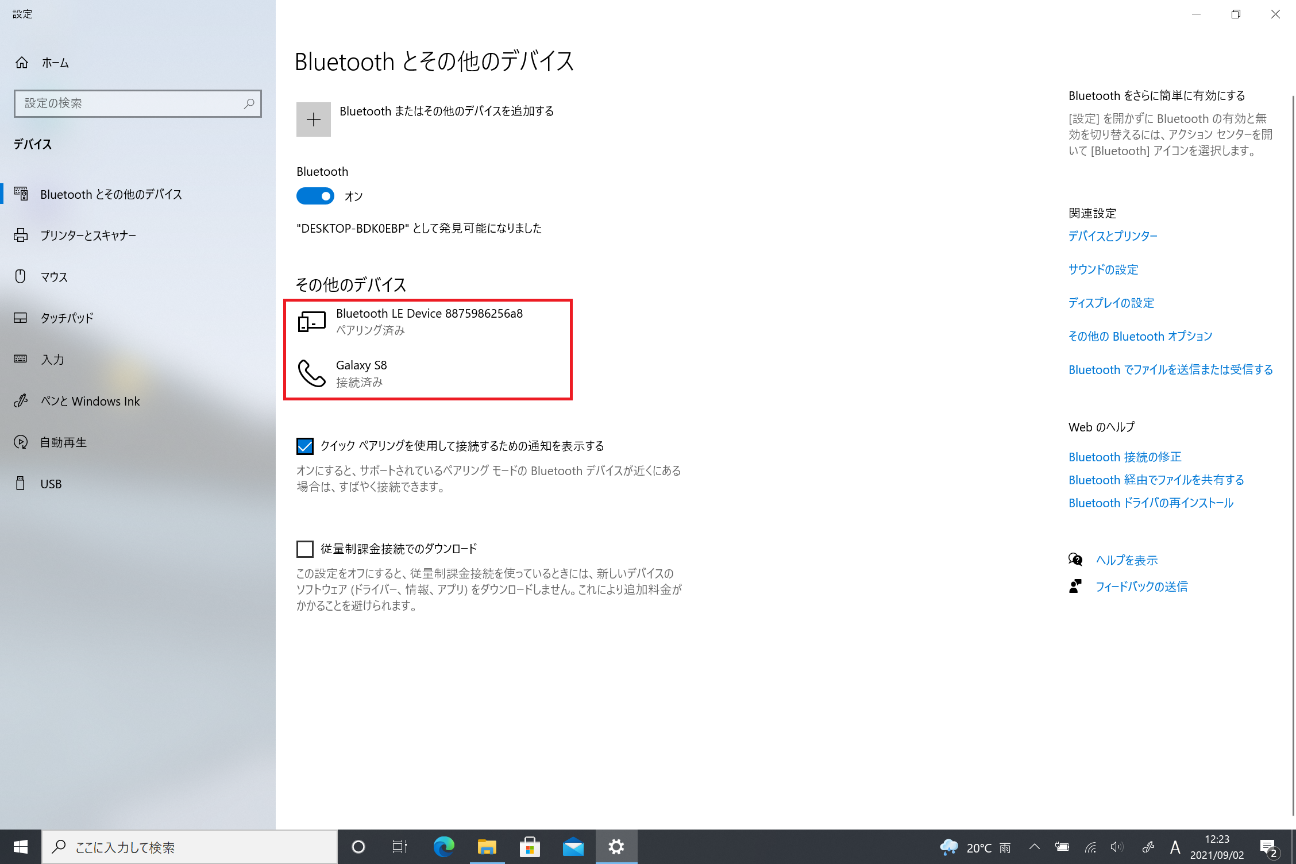The width and height of the screenshot is (1296, 864).
Task: Open ディスプレイの設定 link
Action: [1111, 303]
